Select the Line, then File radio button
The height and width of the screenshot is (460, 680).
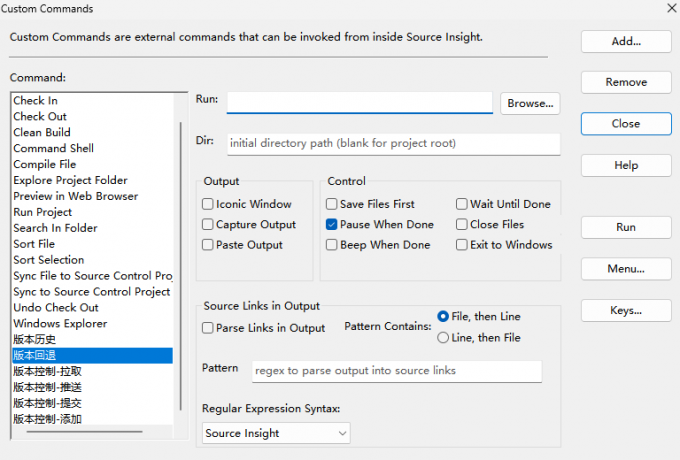coord(443,338)
